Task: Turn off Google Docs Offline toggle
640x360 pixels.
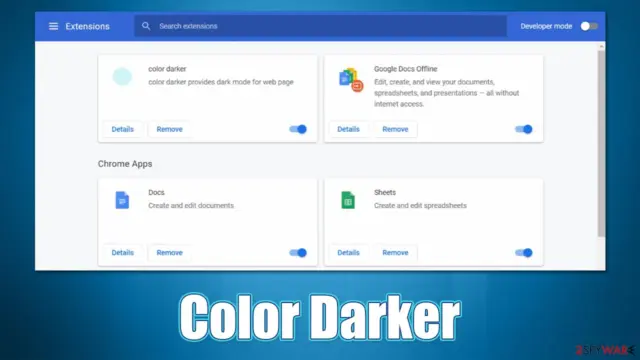Action: point(524,129)
